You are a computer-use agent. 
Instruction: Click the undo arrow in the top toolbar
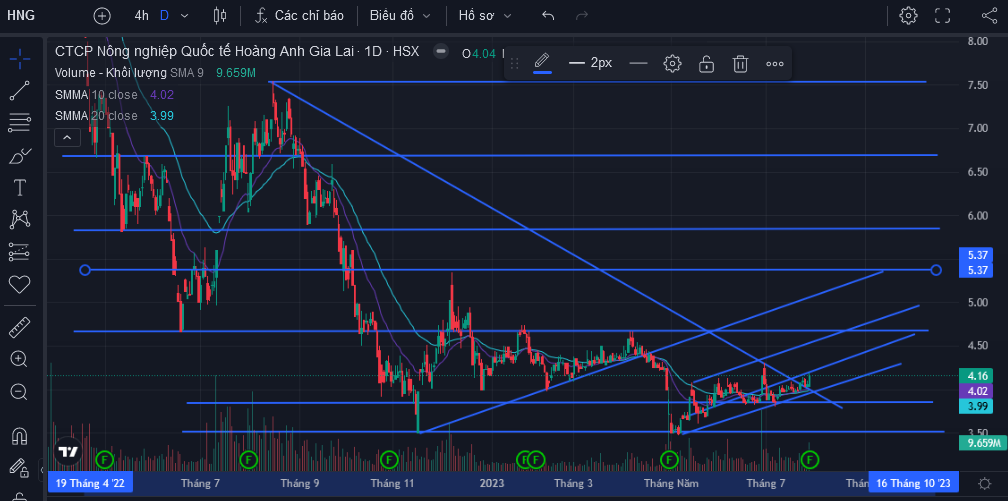548,15
